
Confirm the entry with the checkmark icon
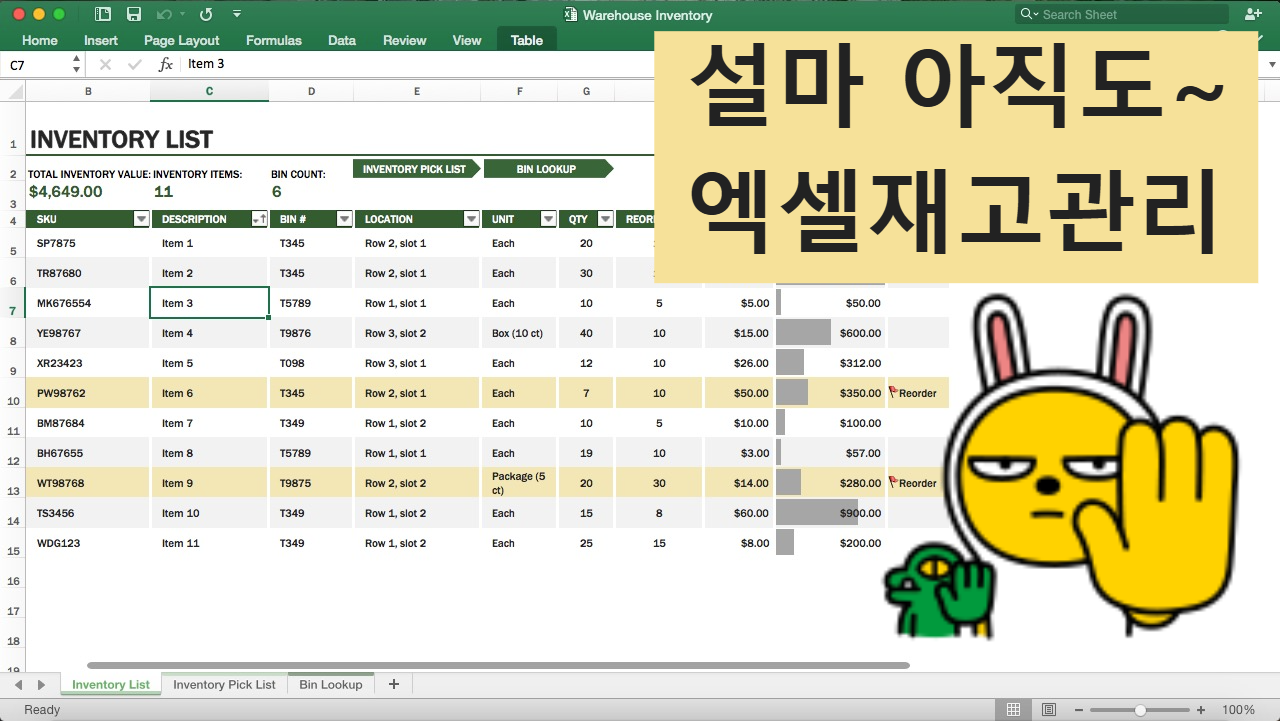point(135,64)
